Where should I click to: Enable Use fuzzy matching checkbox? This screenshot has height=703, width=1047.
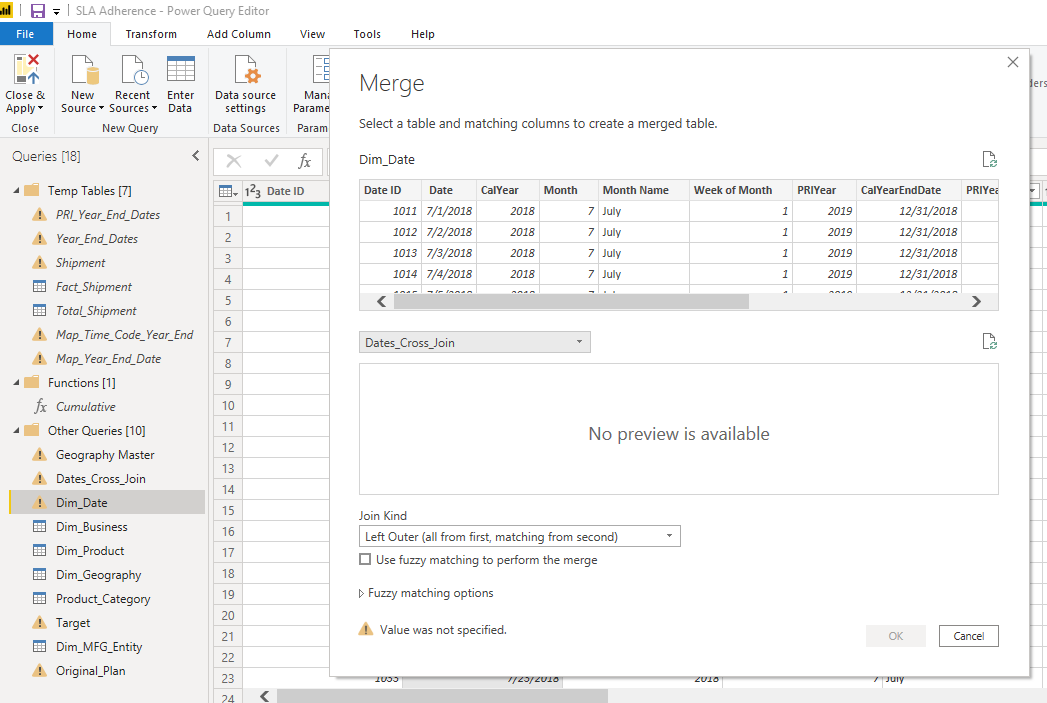(365, 559)
